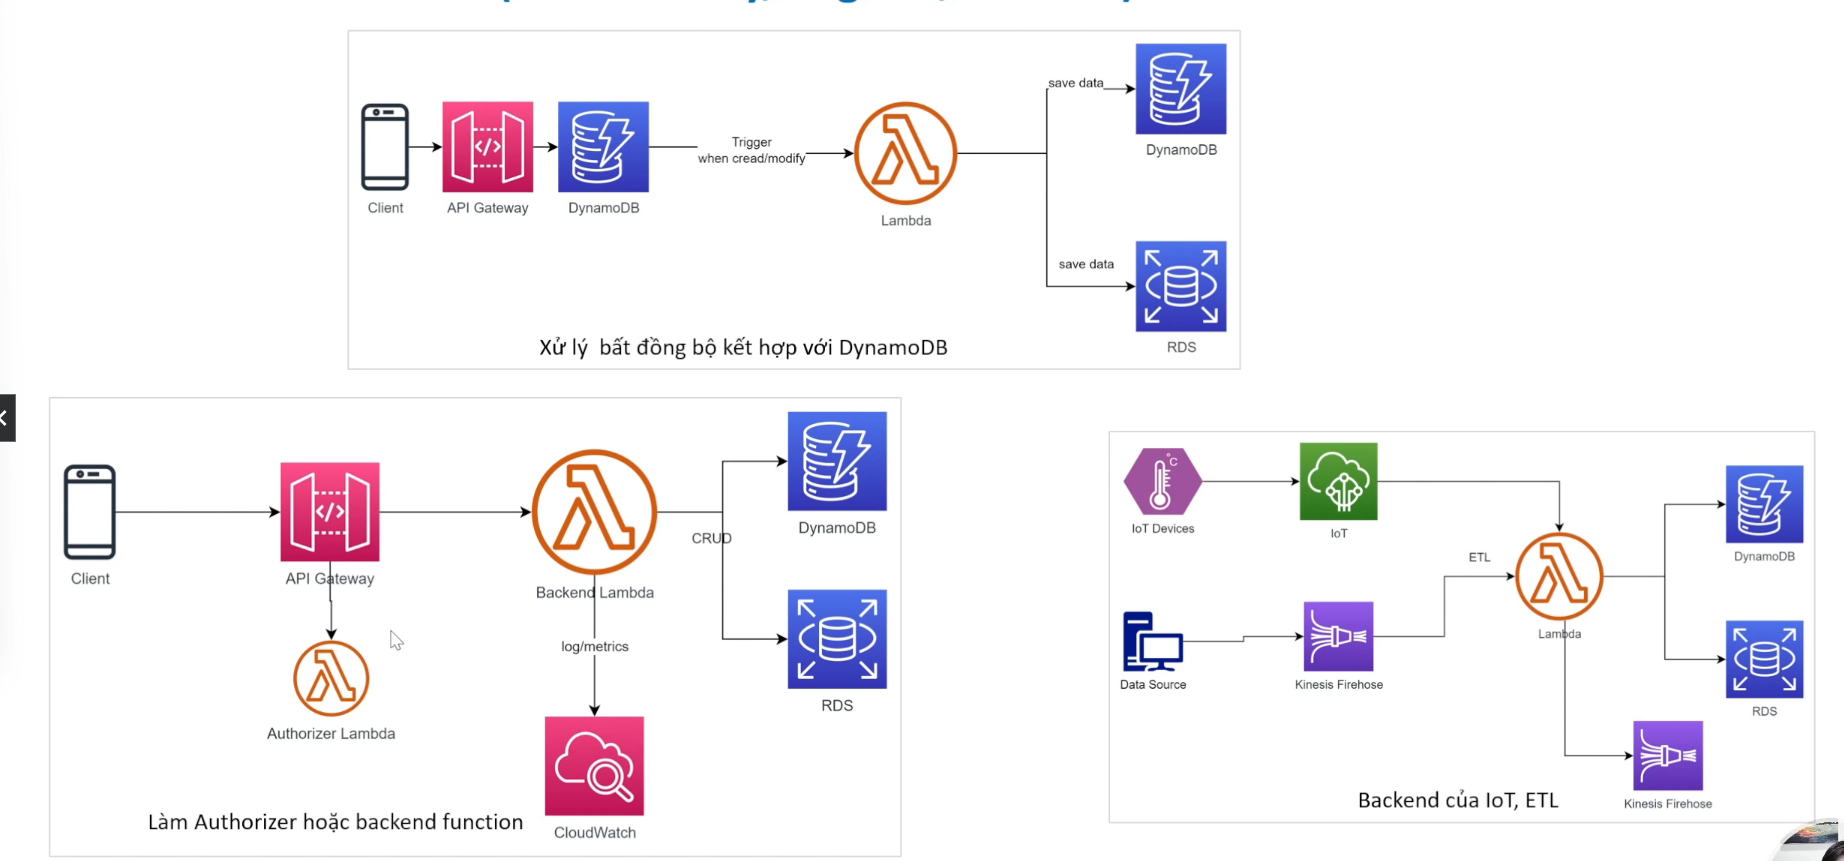Click the Client phone icon in the top diagram
This screenshot has width=1844, height=861.
[x=385, y=147]
